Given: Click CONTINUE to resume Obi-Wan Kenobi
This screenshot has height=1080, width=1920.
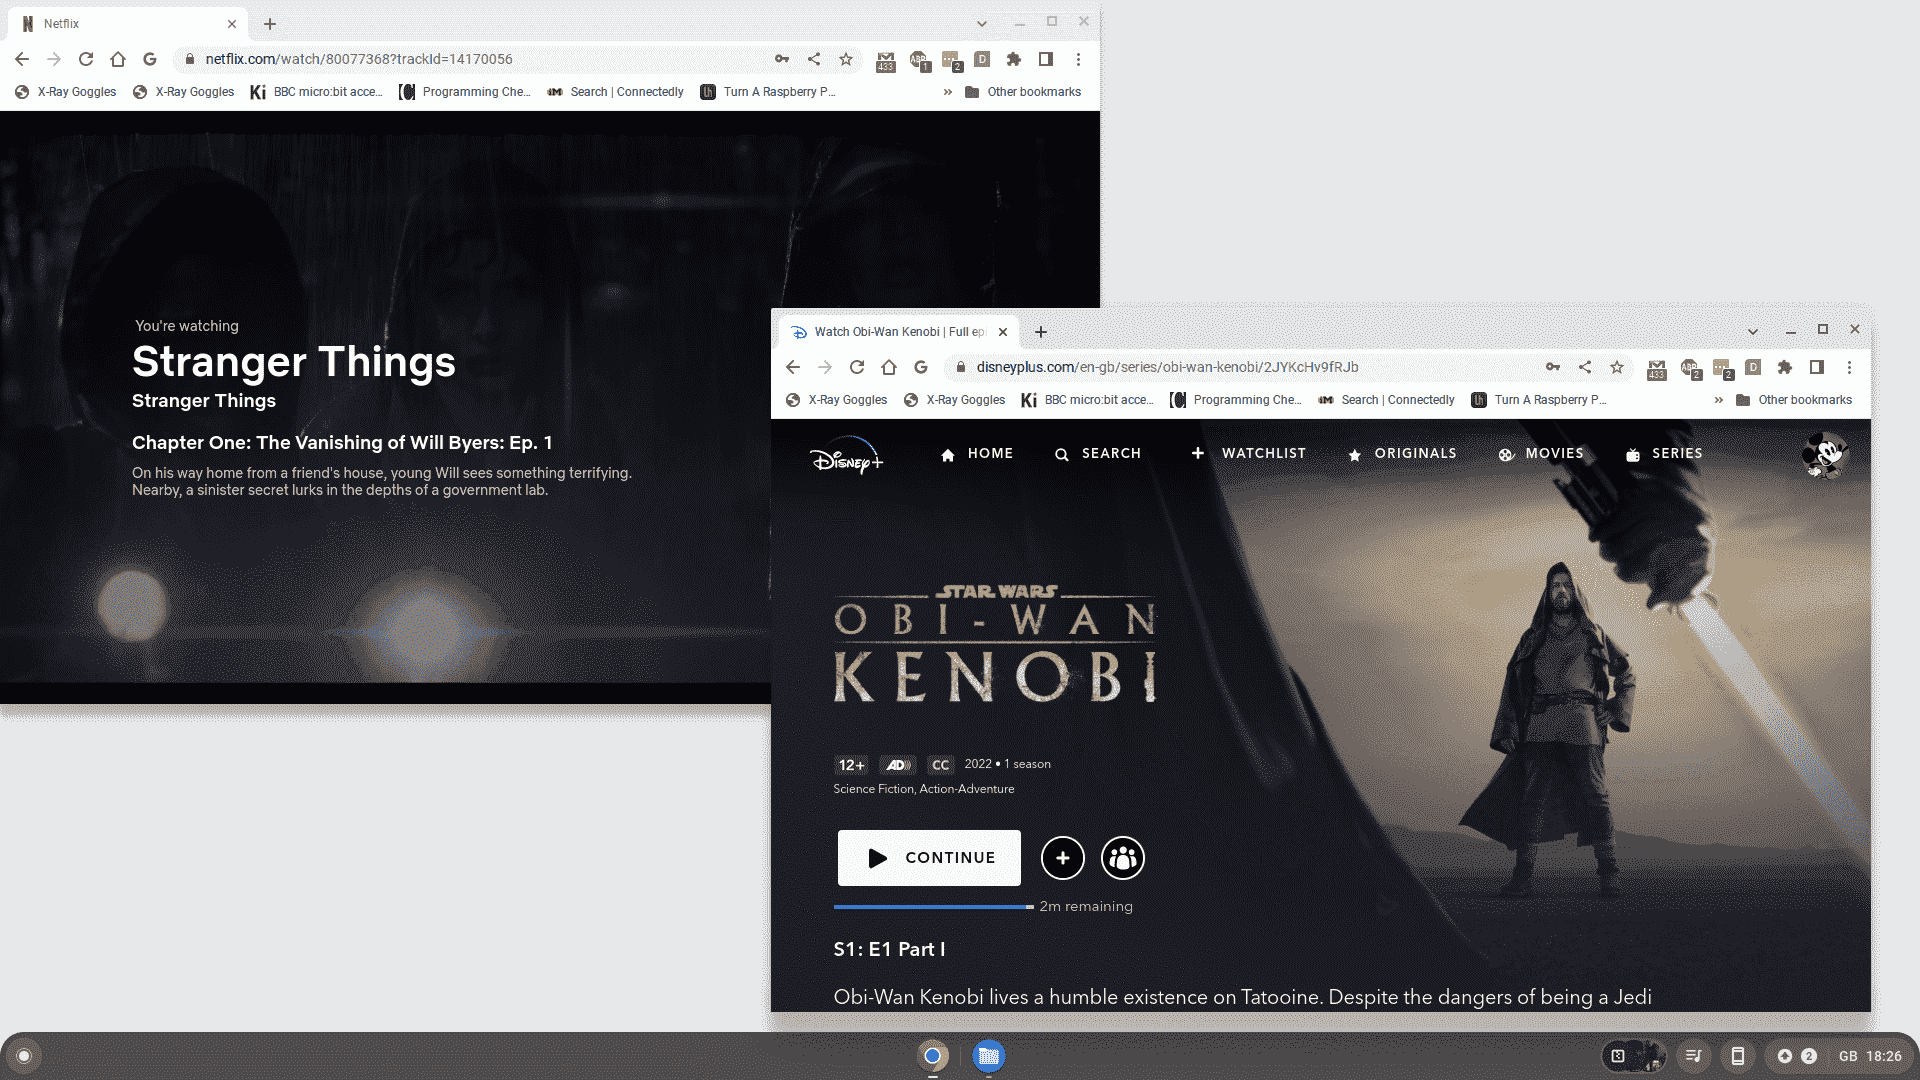Looking at the screenshot, I should pos(929,858).
